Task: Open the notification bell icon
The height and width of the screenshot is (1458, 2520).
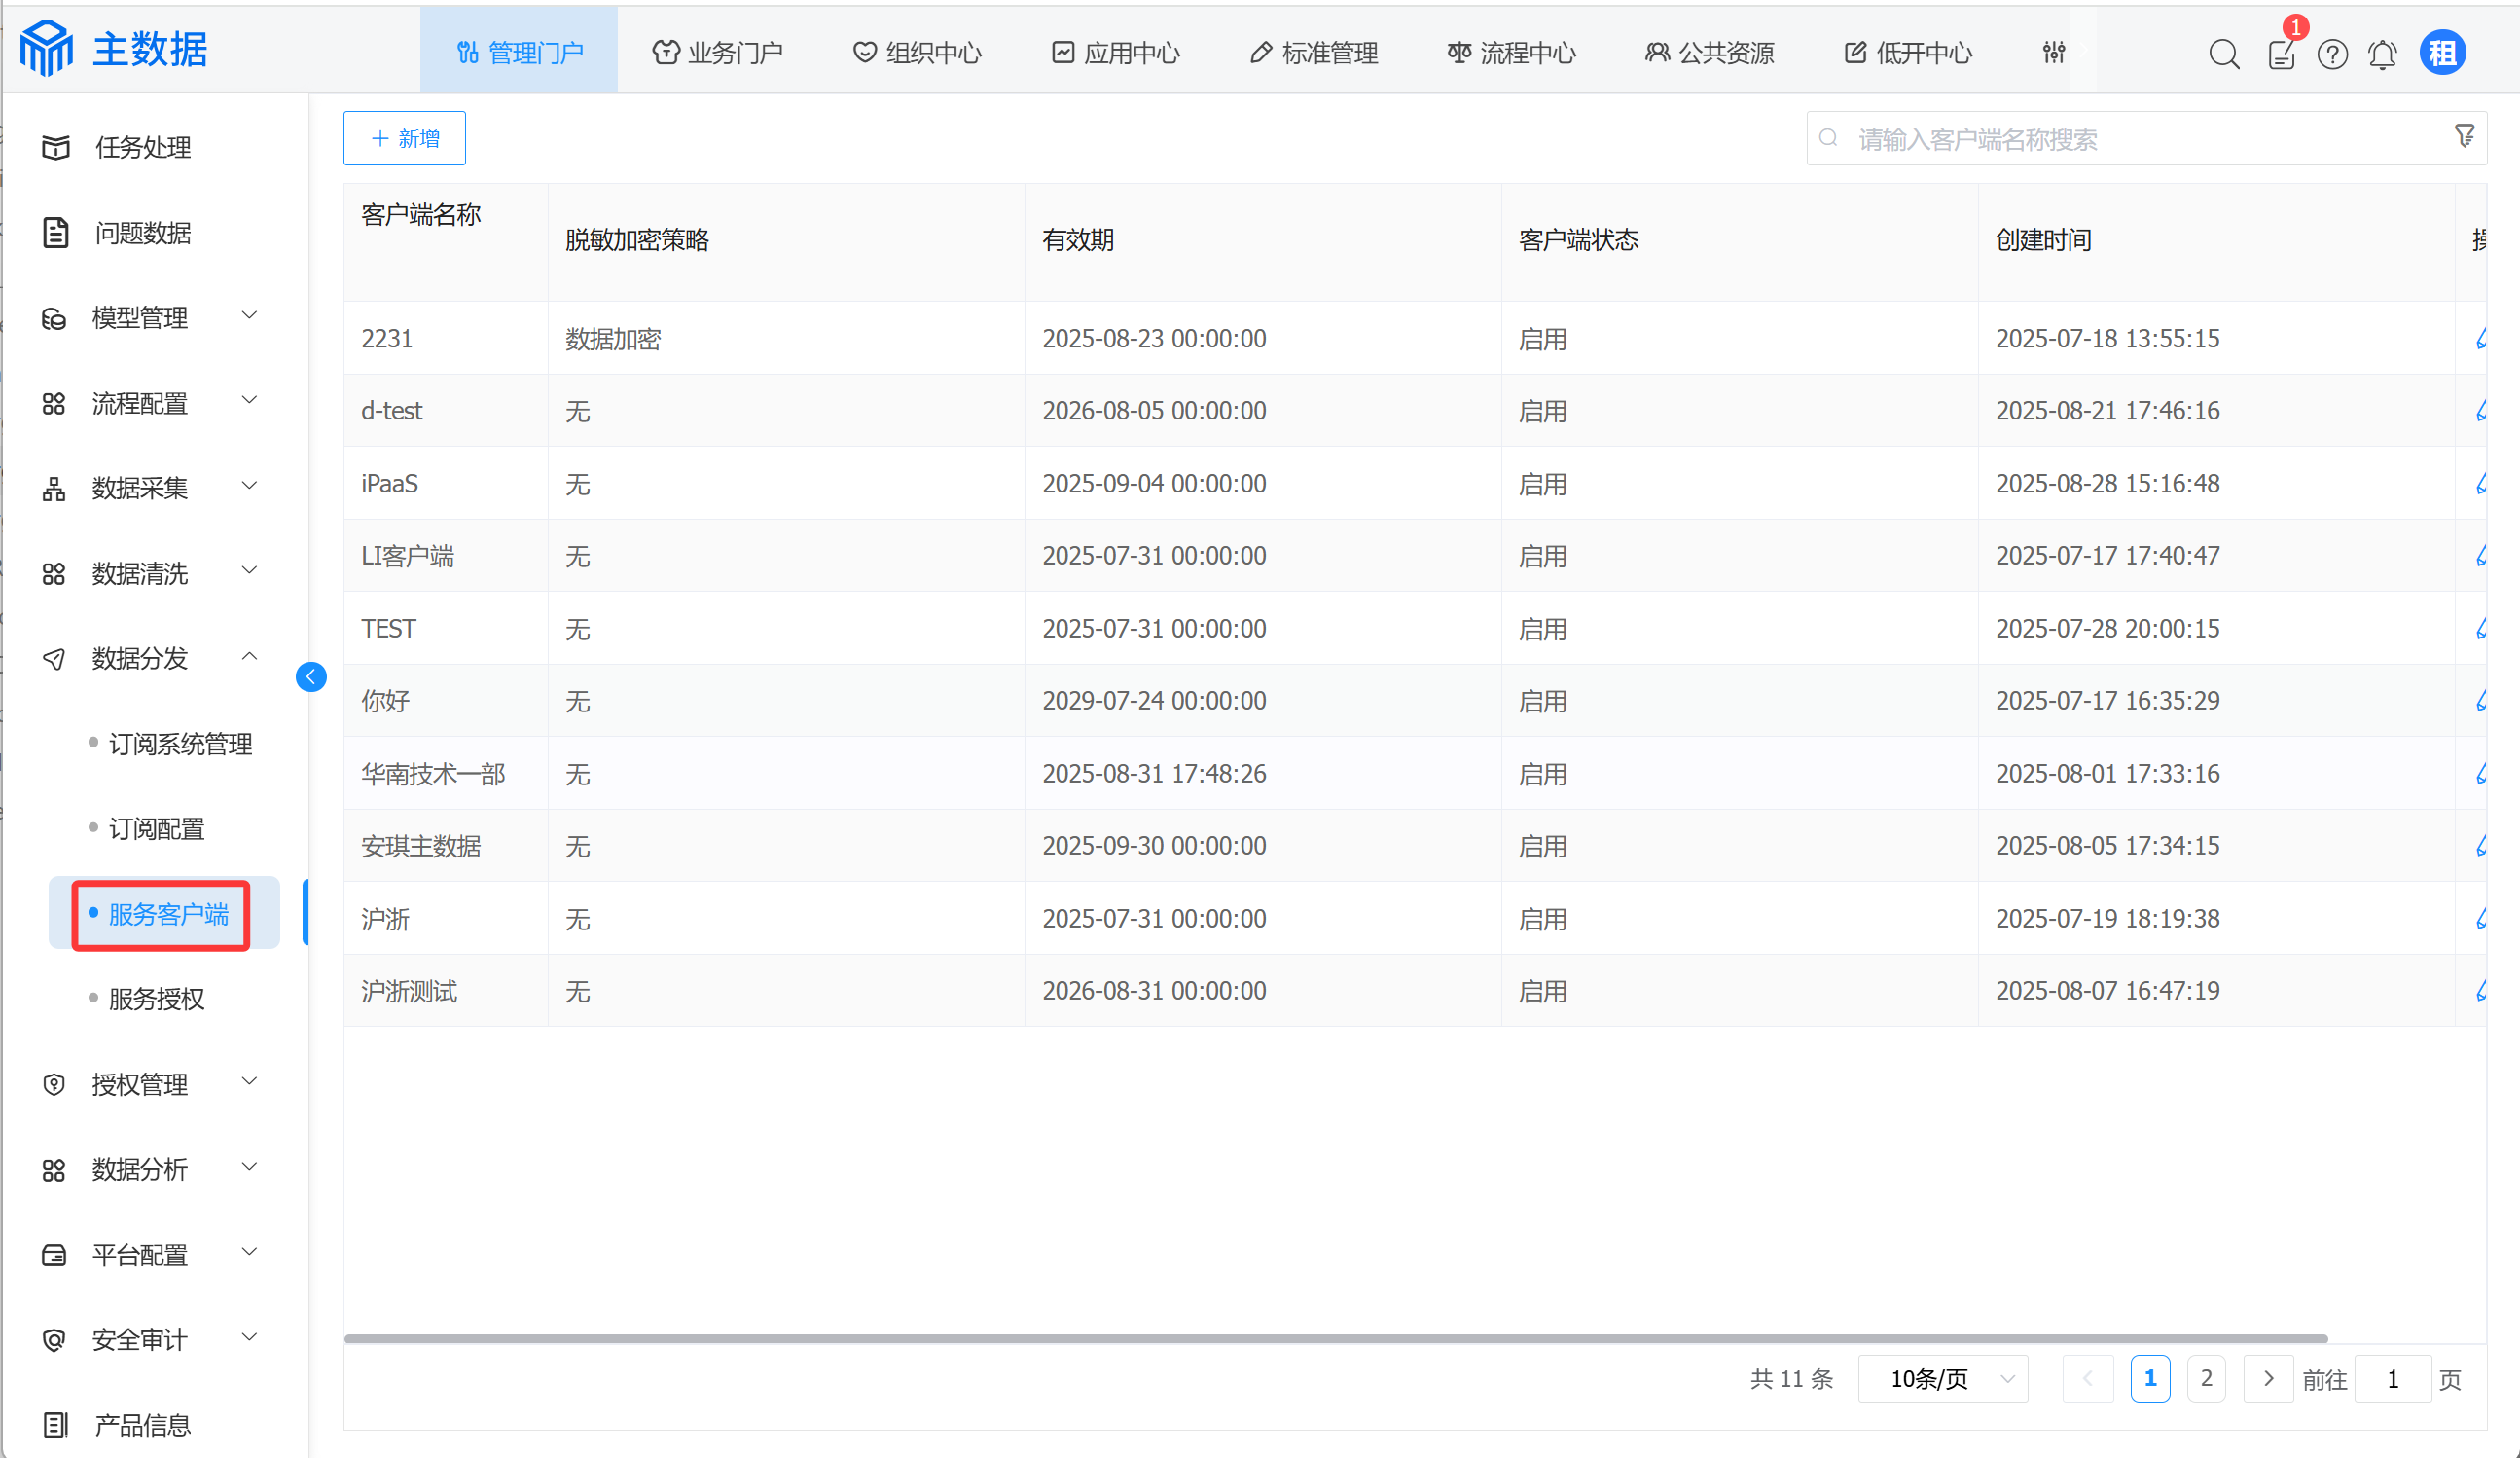Action: click(x=2382, y=53)
